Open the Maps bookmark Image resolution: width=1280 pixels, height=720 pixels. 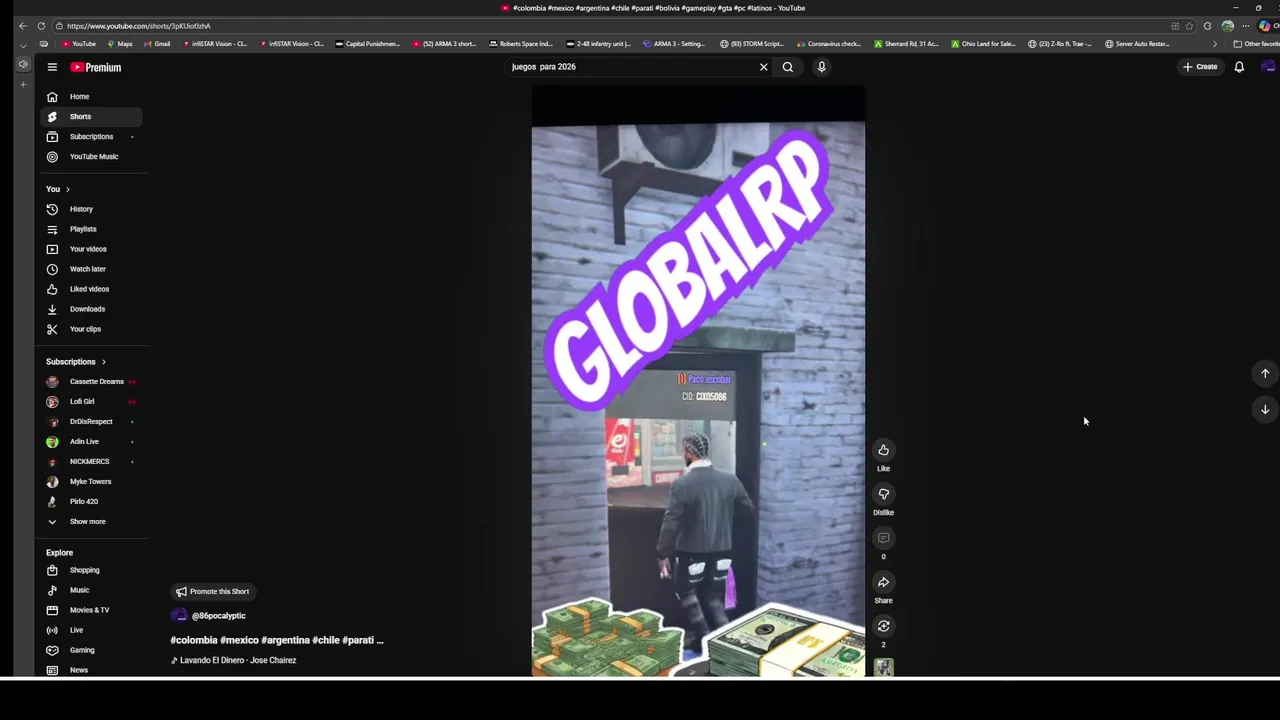coord(120,44)
